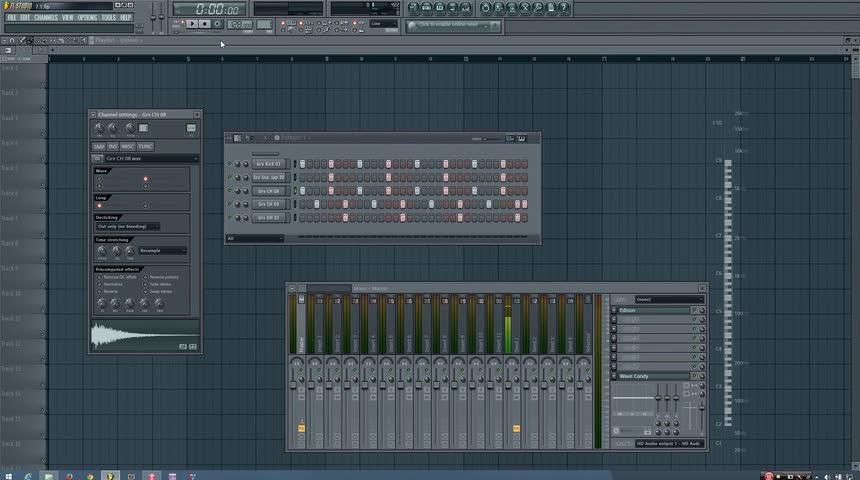Open the CHANNELS menu
Image resolution: width=860 pixels, height=480 pixels.
tap(46, 17)
